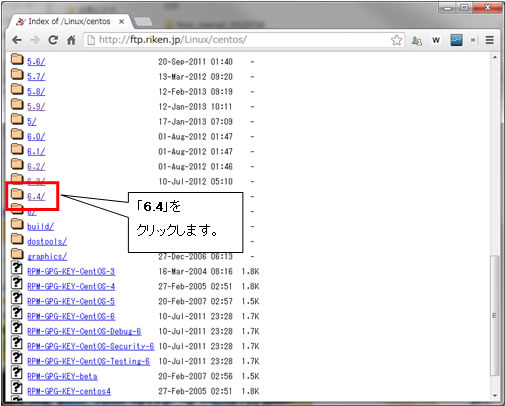Open the home page icon

(71, 40)
